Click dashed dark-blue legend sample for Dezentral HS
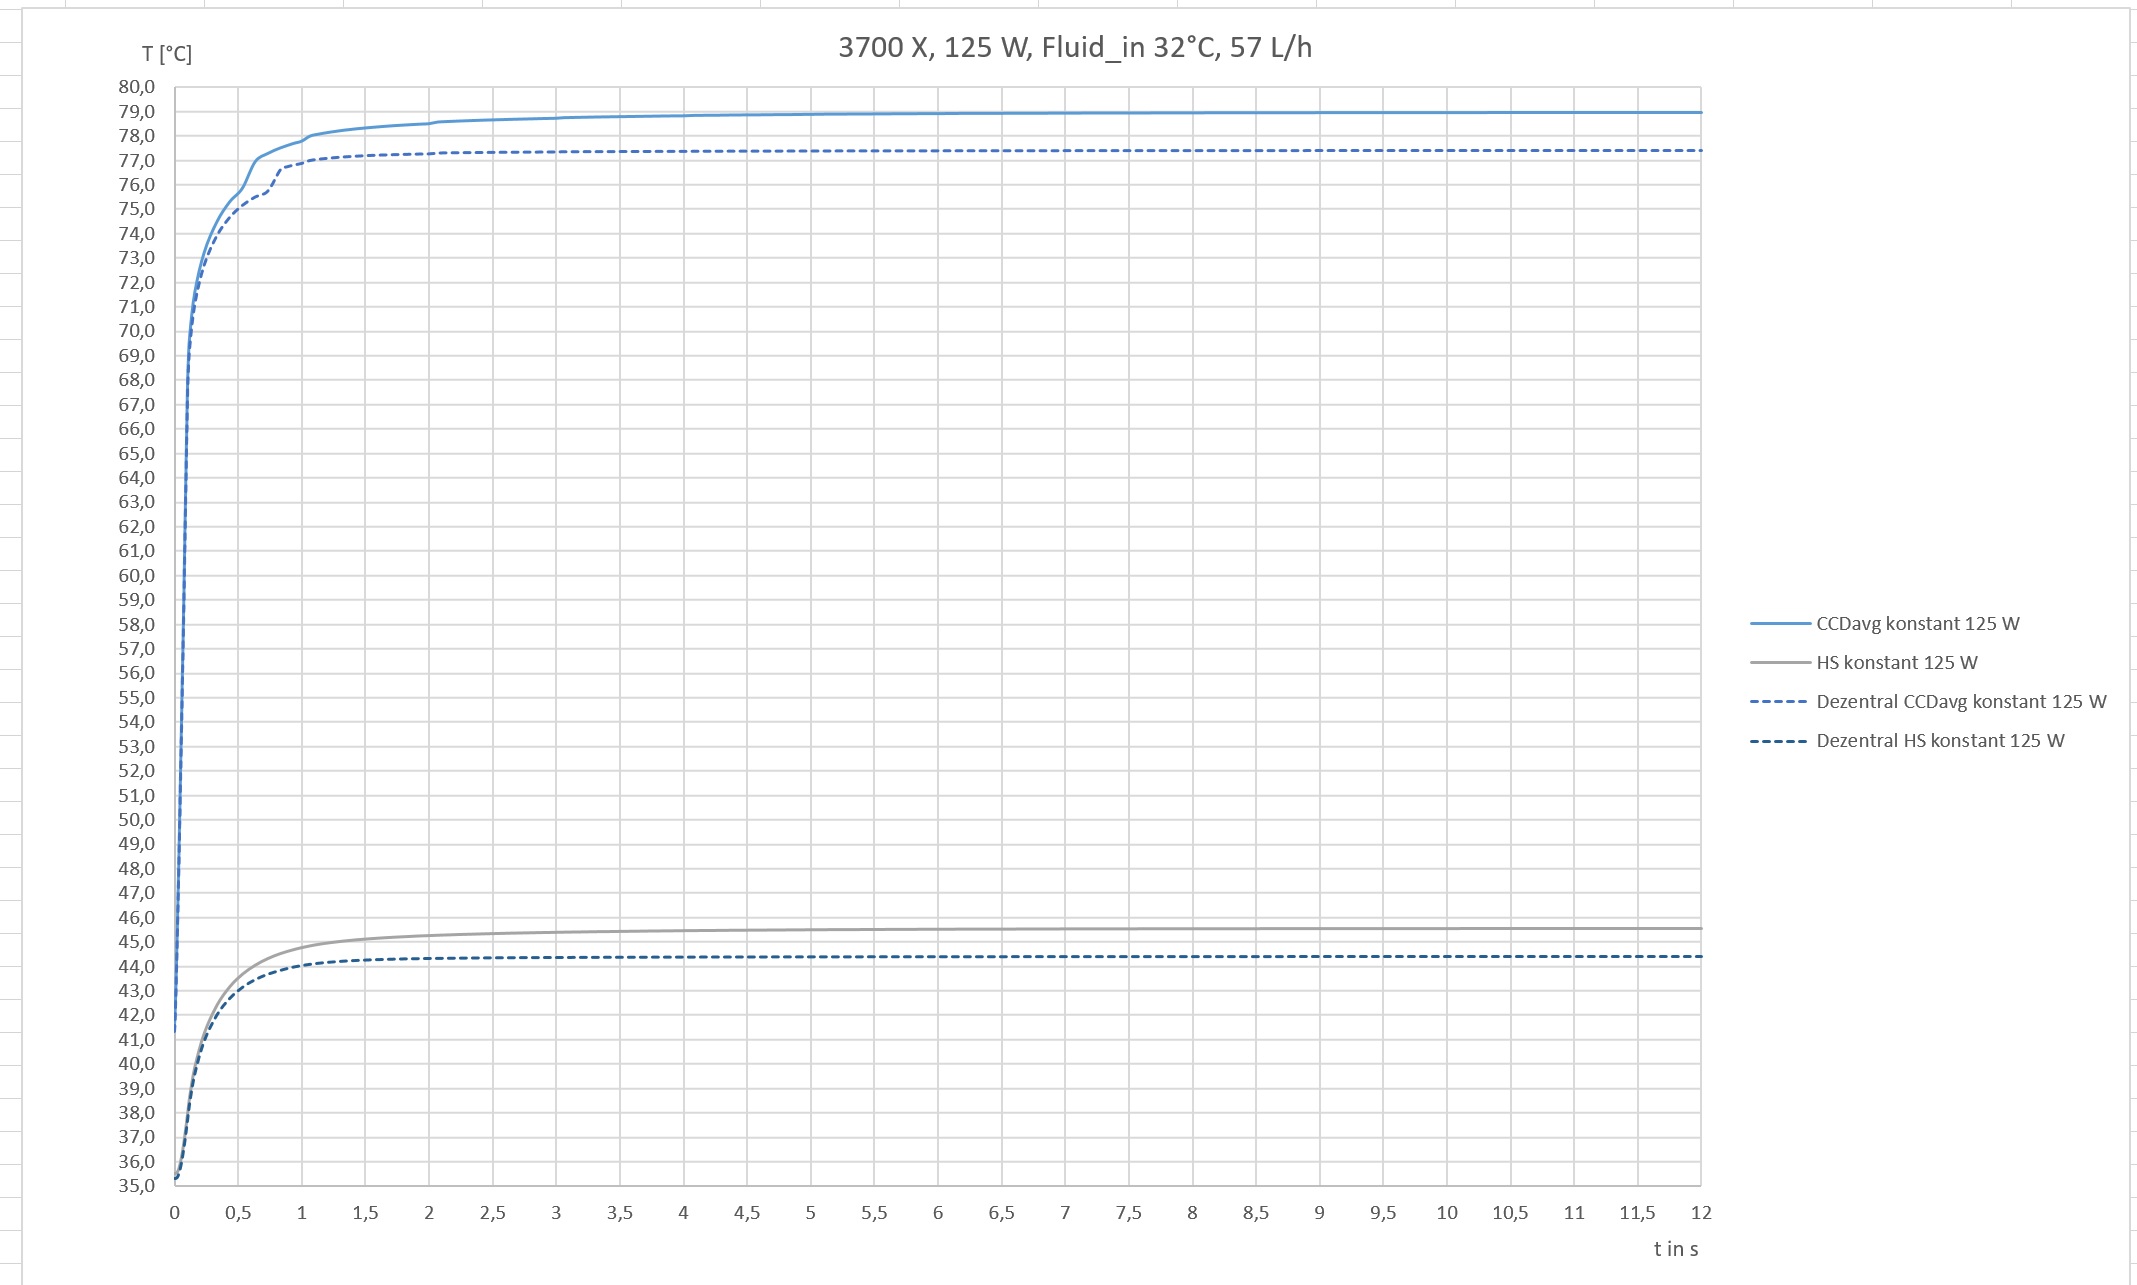 point(1780,741)
